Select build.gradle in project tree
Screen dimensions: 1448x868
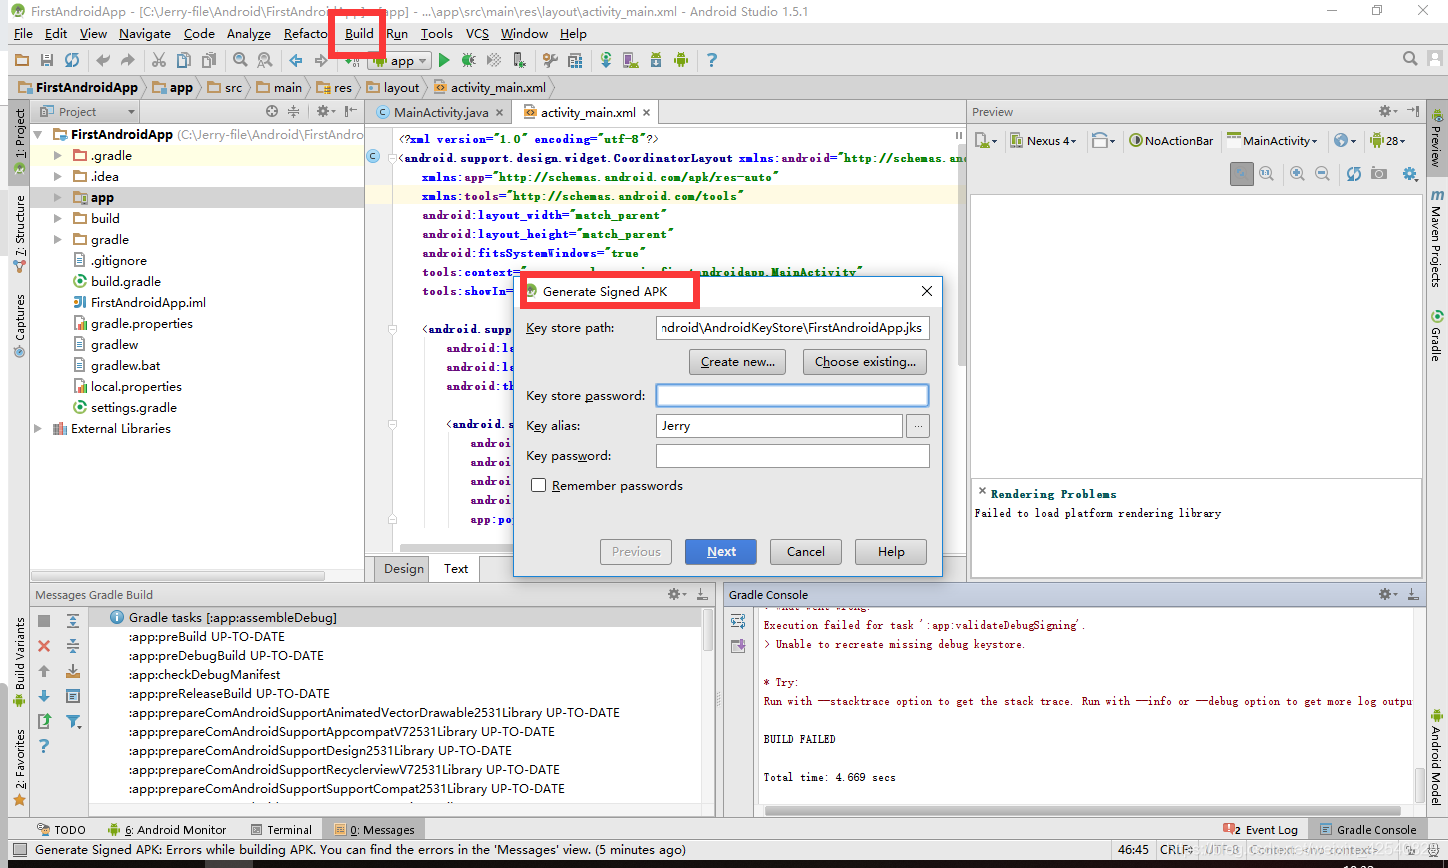(x=126, y=282)
